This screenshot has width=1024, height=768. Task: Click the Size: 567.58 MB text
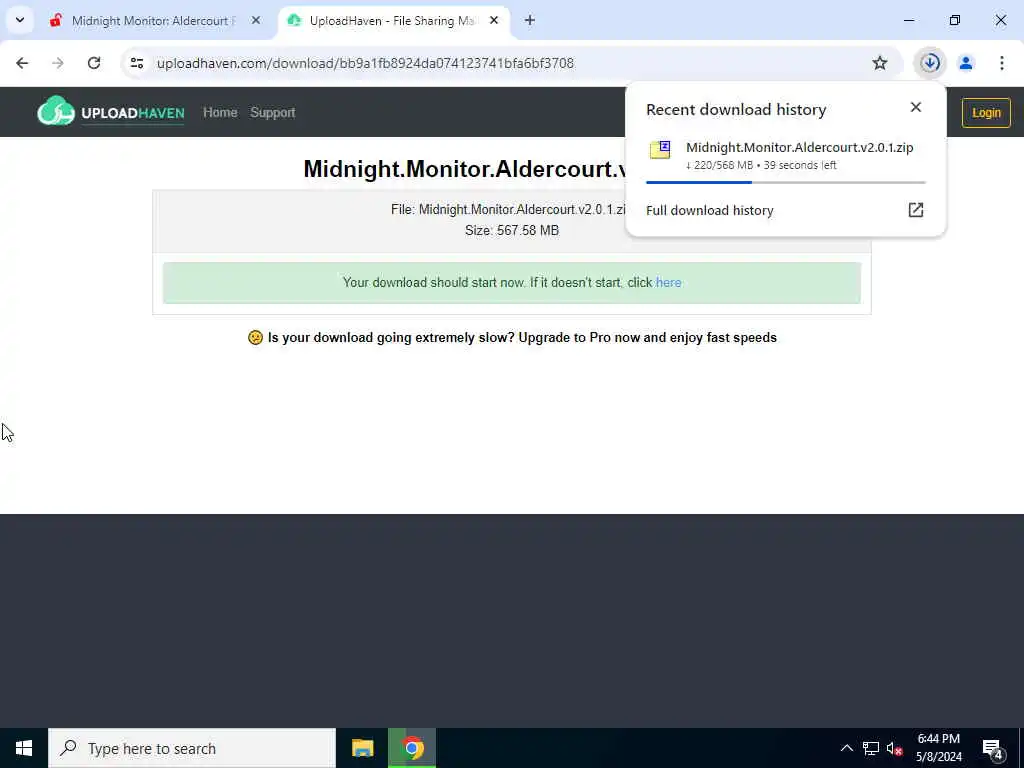point(512,231)
